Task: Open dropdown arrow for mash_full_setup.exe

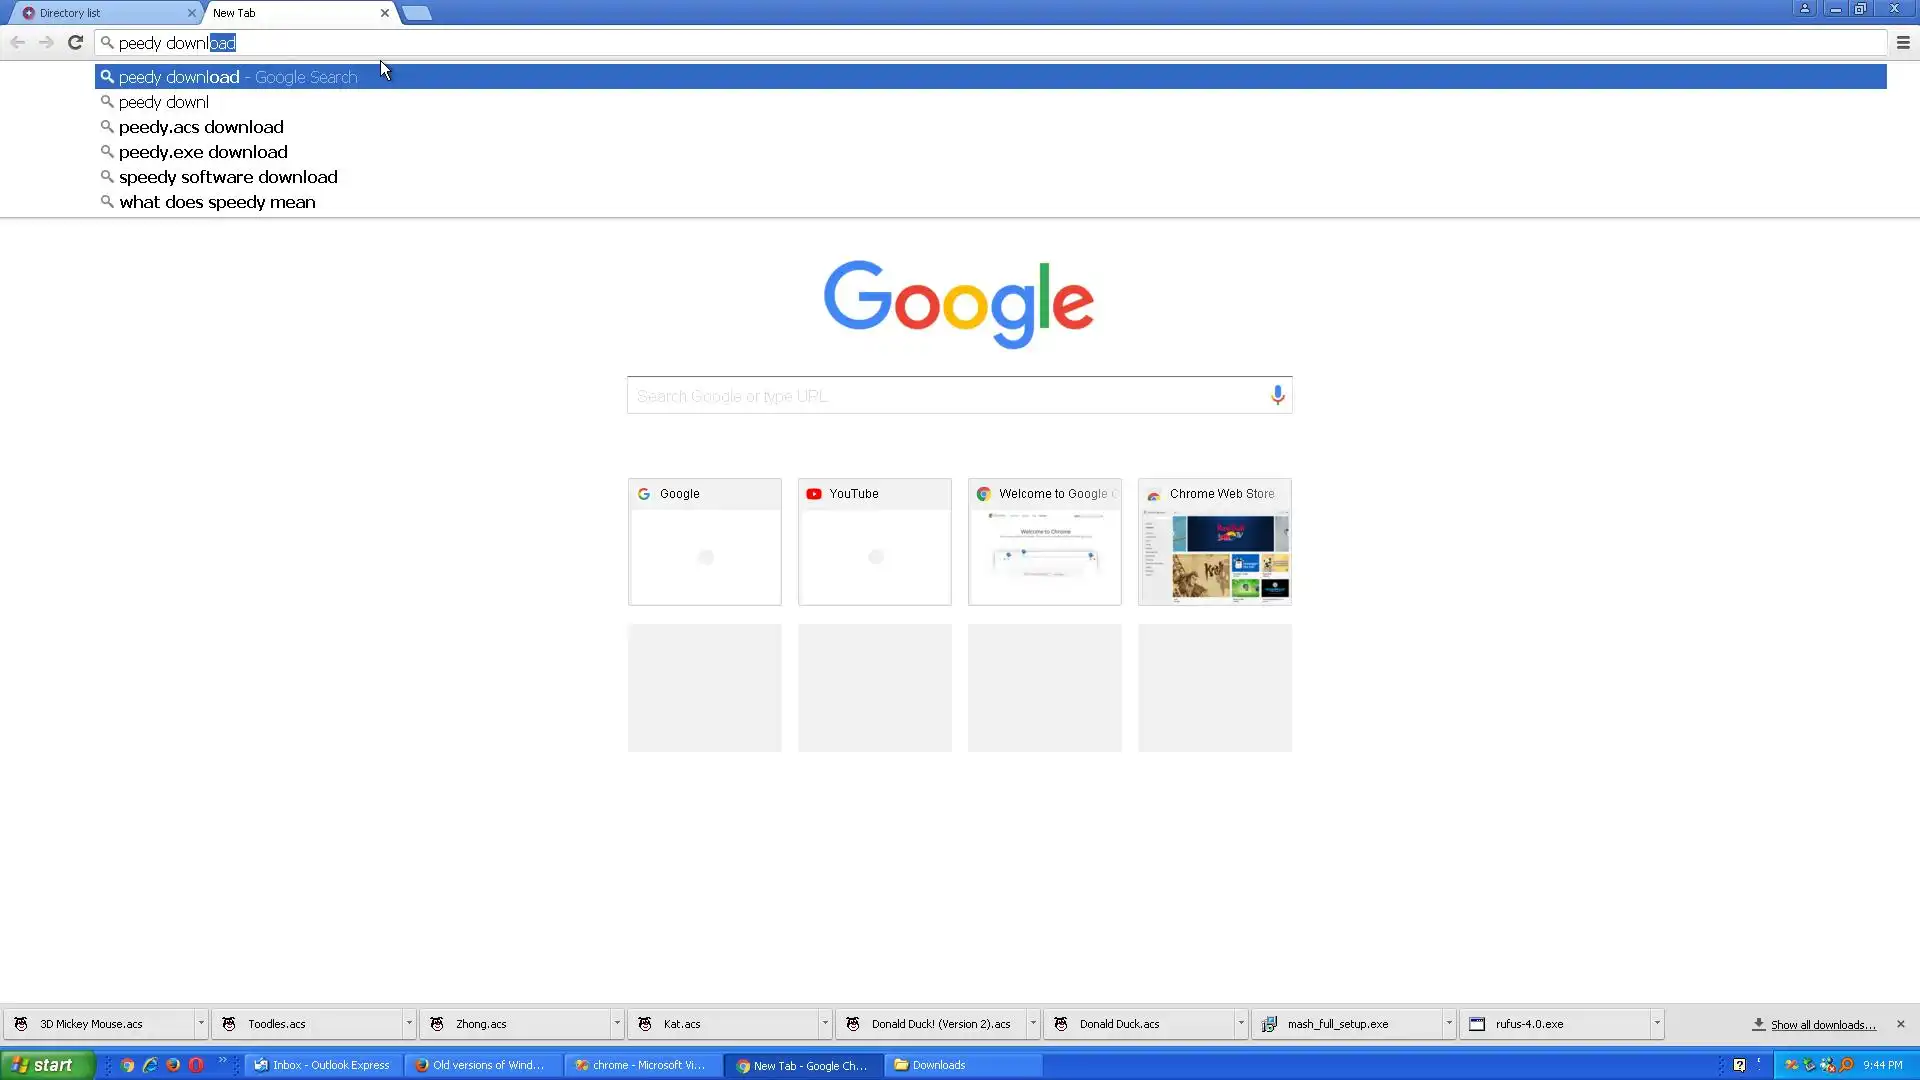Action: coord(1449,1024)
